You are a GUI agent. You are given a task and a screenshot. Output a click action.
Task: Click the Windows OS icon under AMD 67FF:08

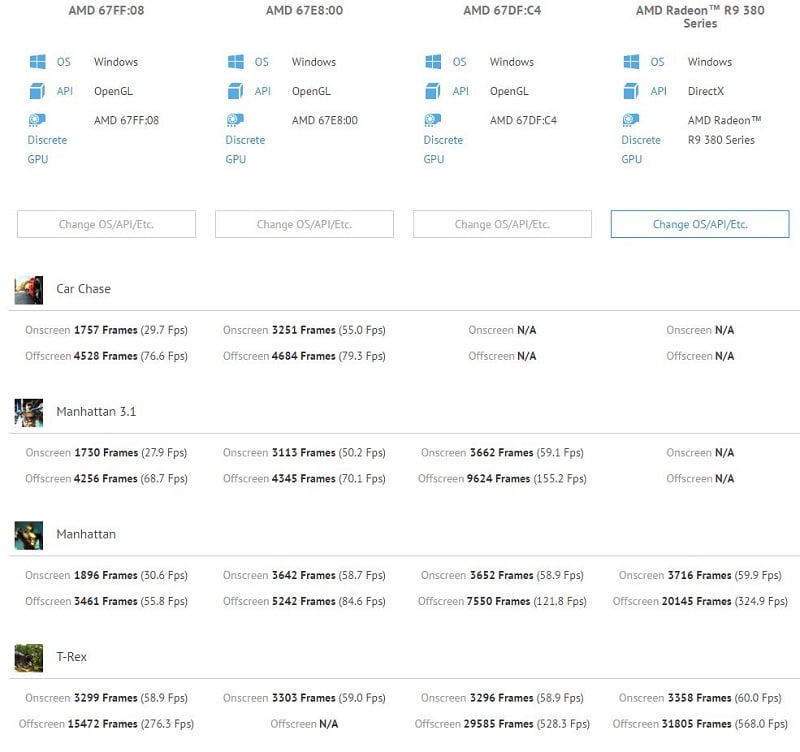click(x=38, y=62)
